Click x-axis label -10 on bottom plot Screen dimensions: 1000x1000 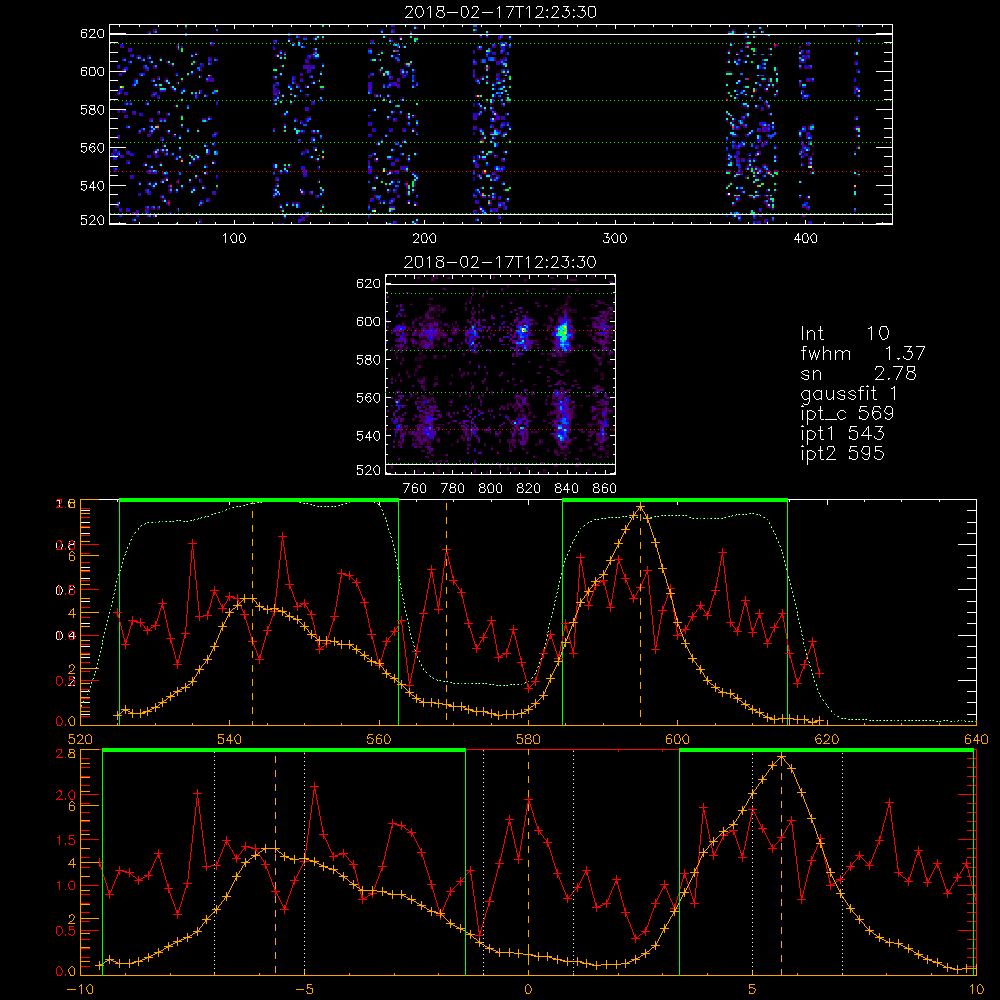click(x=80, y=990)
